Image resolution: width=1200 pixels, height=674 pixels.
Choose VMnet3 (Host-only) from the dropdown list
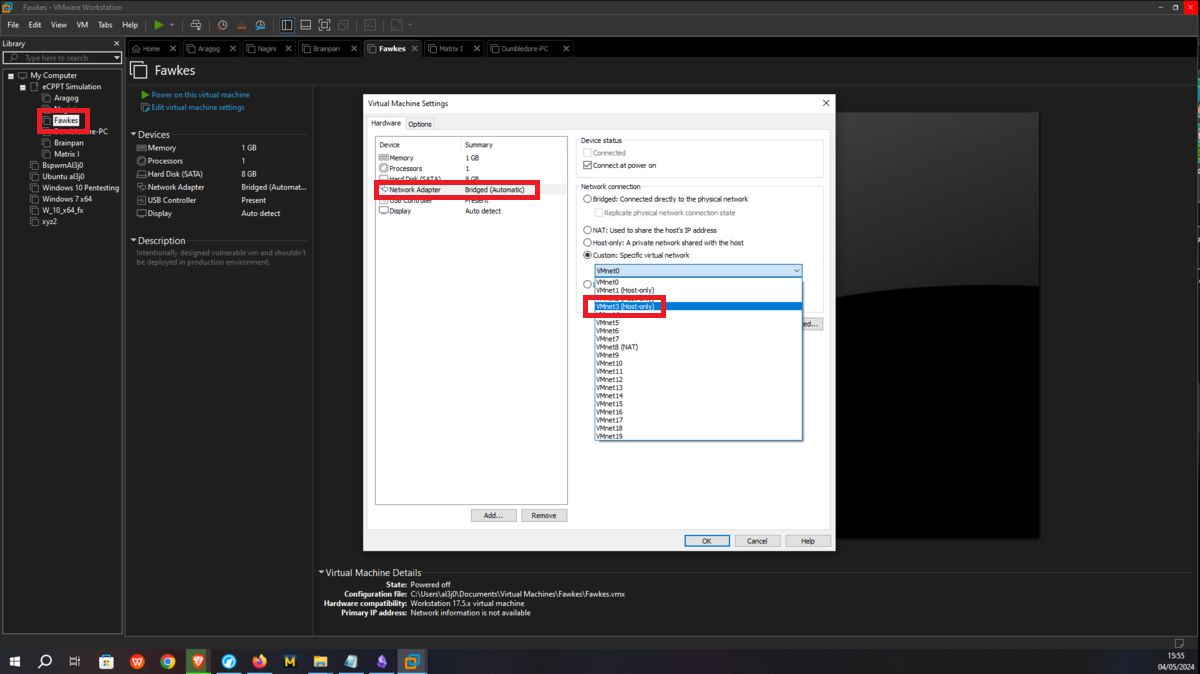tap(698, 306)
